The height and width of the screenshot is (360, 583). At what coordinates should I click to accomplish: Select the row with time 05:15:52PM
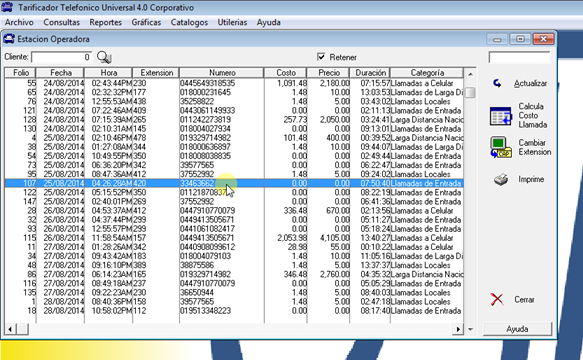234,192
